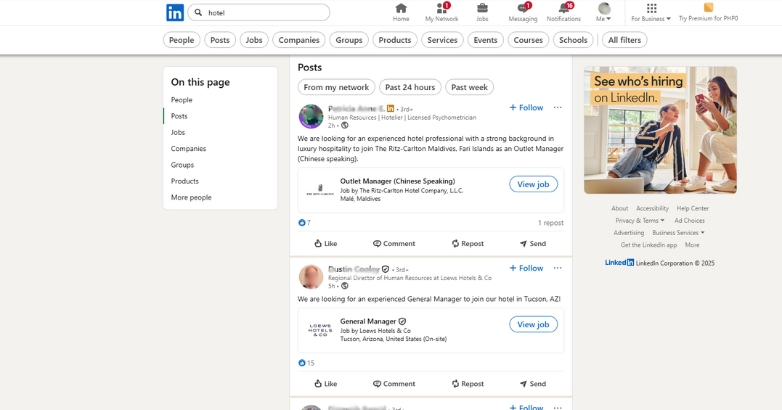
Task: Expand the Privacy & Terms footer dropdown
Action: click(640, 220)
